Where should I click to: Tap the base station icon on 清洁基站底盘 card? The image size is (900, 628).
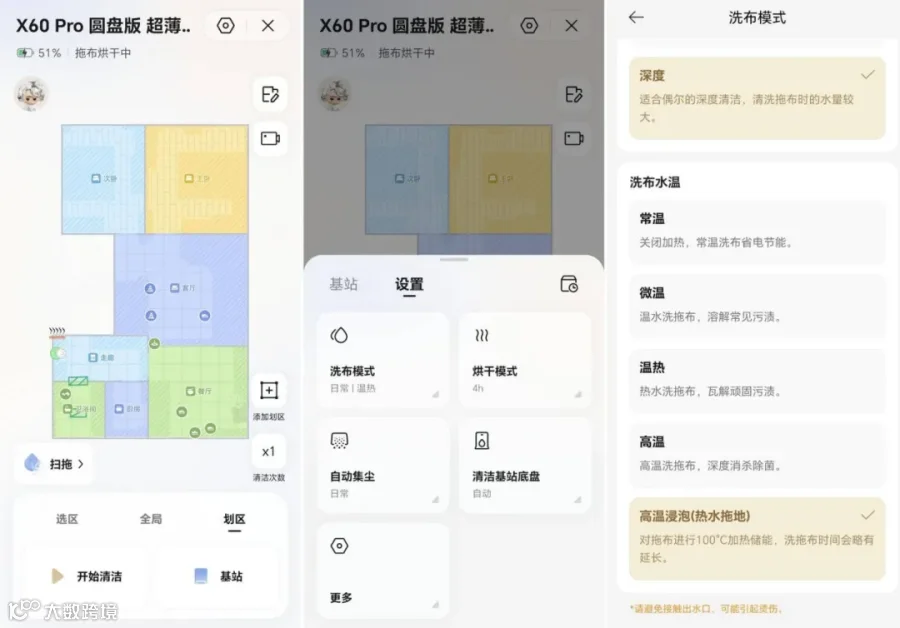(x=482, y=440)
